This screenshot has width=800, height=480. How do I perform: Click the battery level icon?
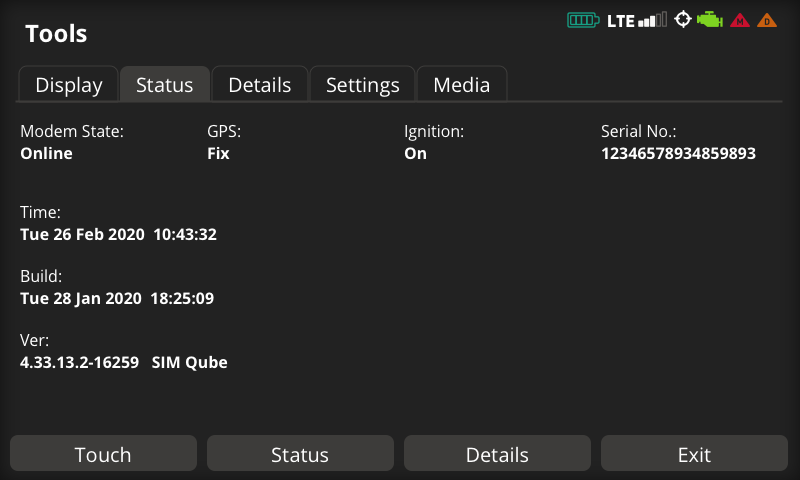coord(584,20)
